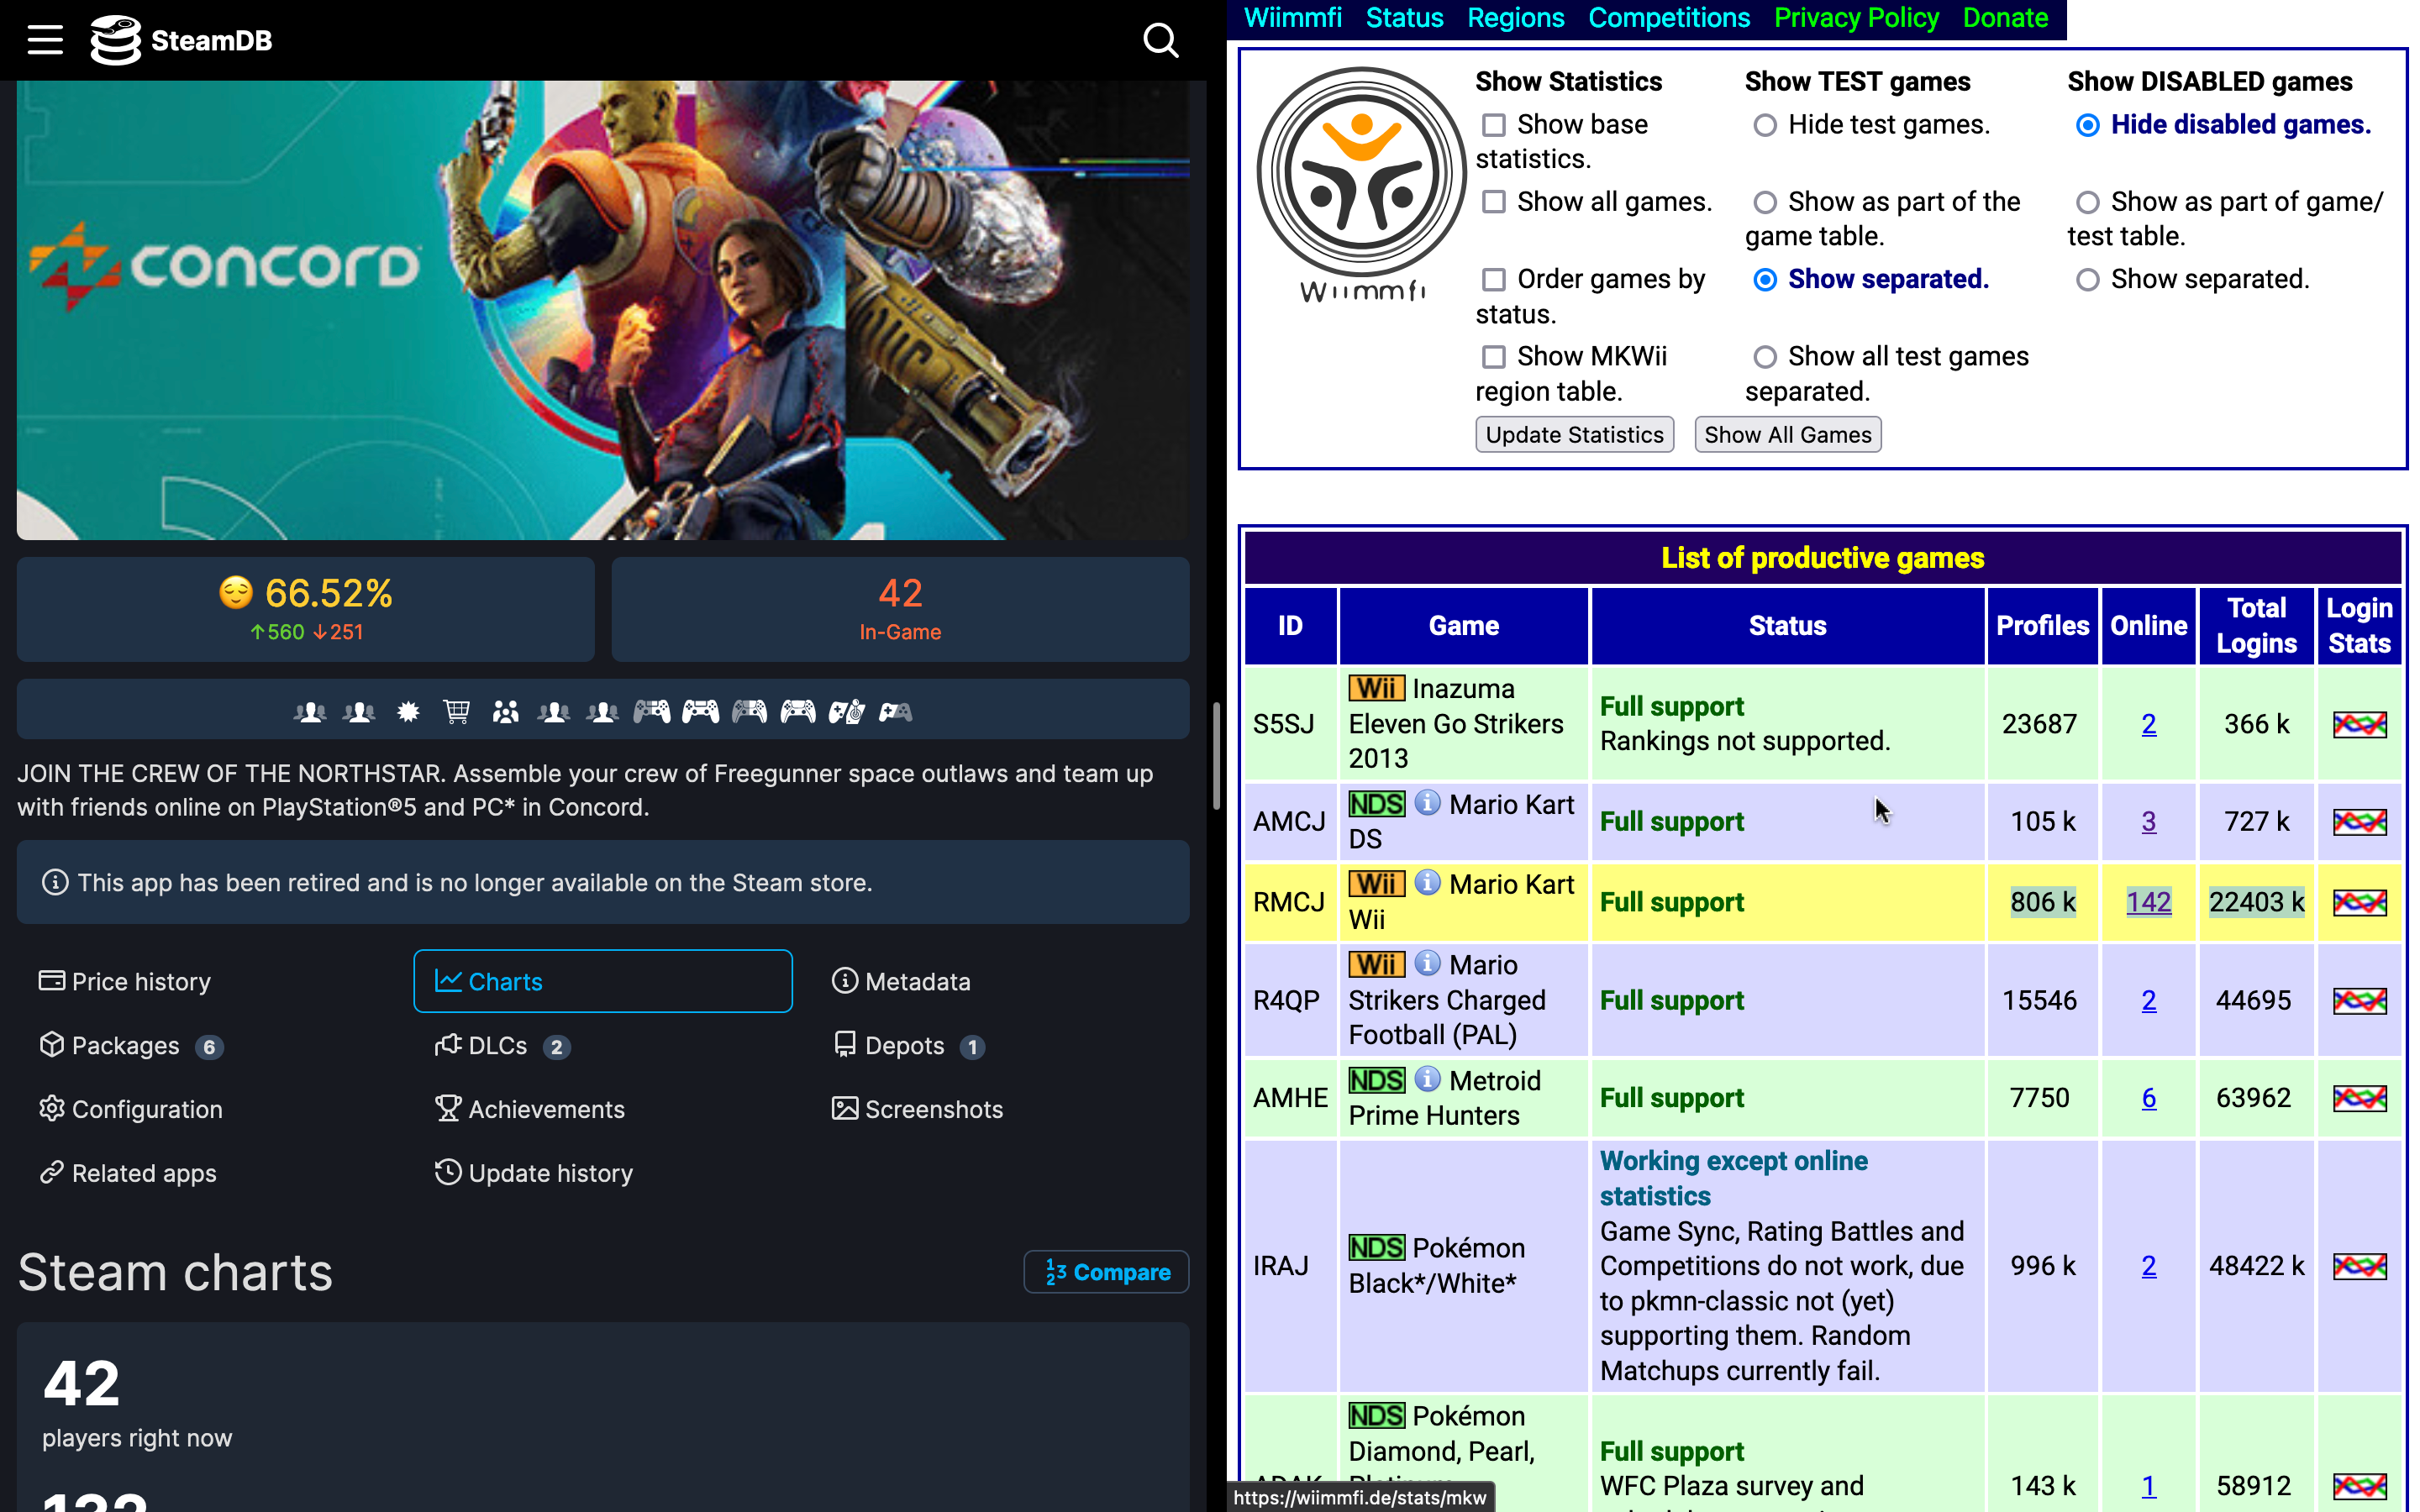The height and width of the screenshot is (1512, 2420).
Task: Open login stats graph for AMHE row
Action: [2359, 1098]
